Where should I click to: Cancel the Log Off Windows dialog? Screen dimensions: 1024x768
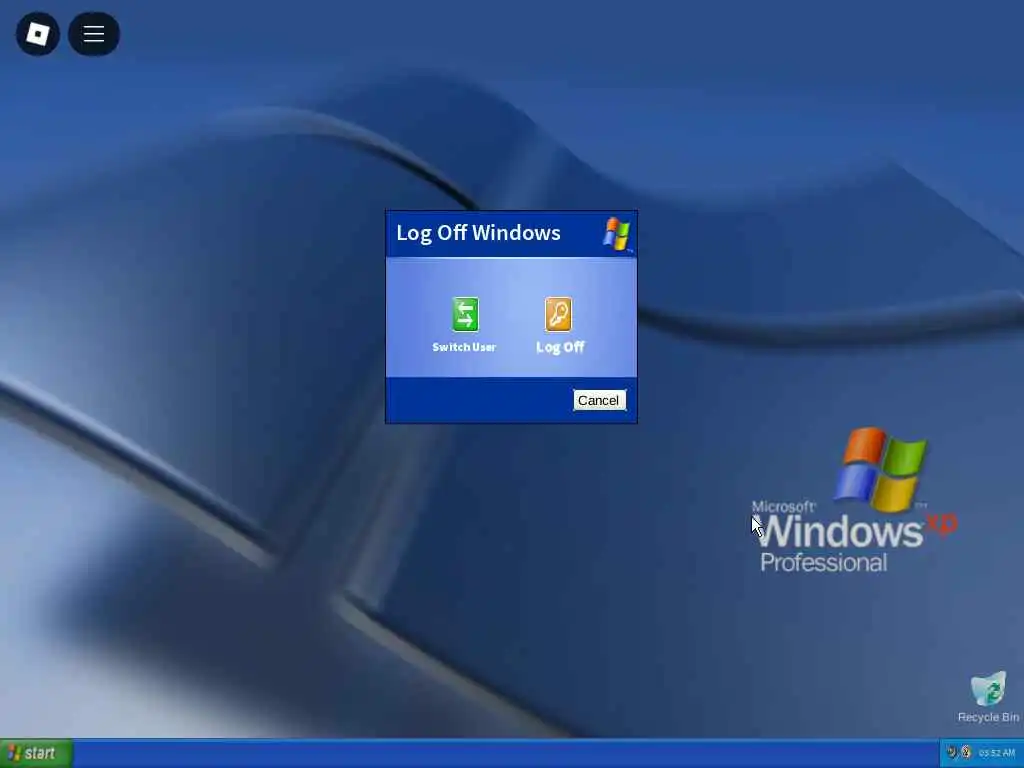599,400
